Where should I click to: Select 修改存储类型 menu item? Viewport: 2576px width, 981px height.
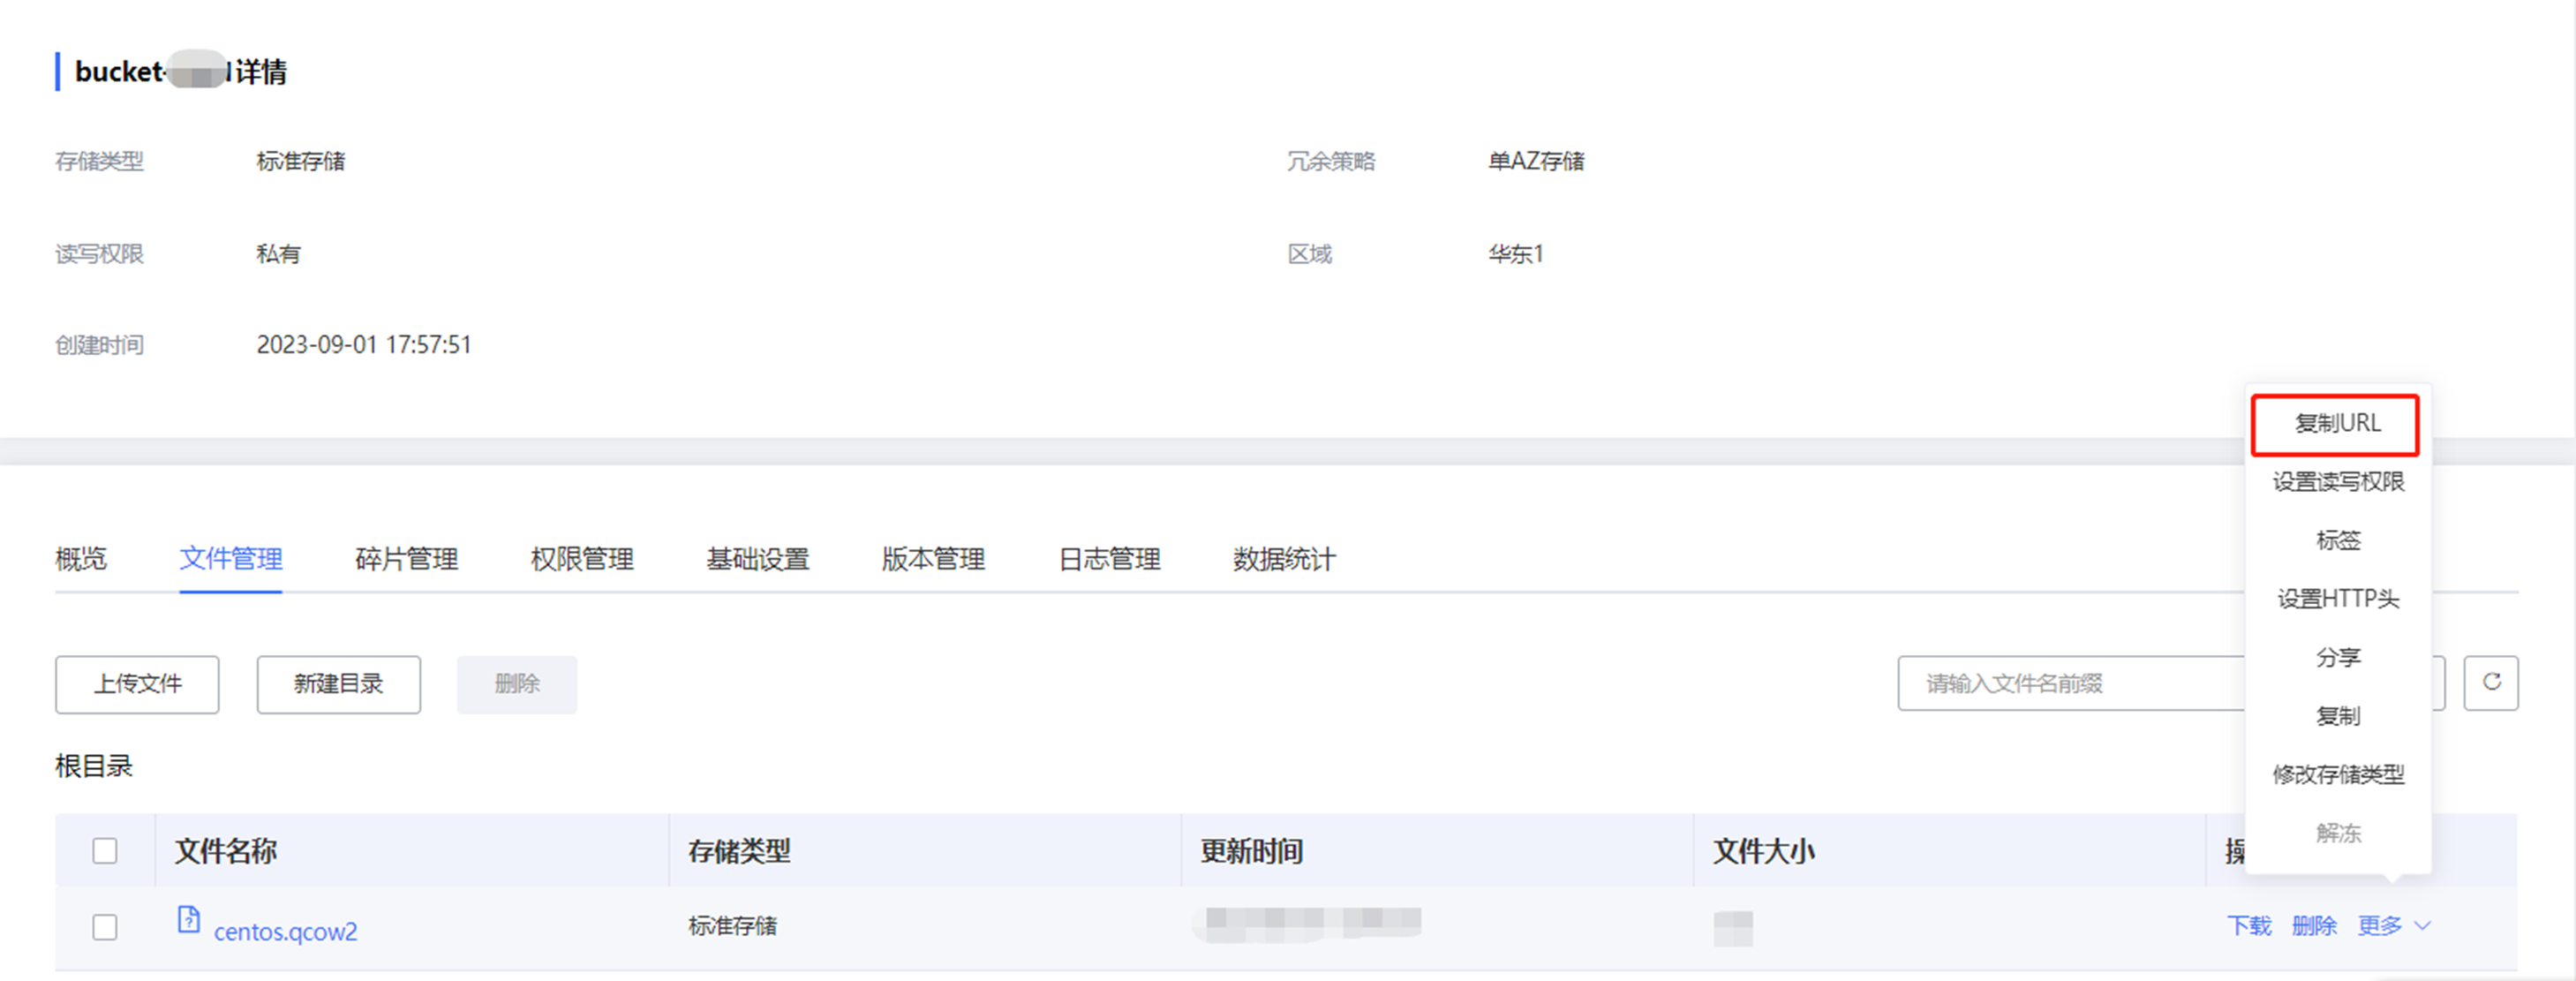coord(2337,774)
